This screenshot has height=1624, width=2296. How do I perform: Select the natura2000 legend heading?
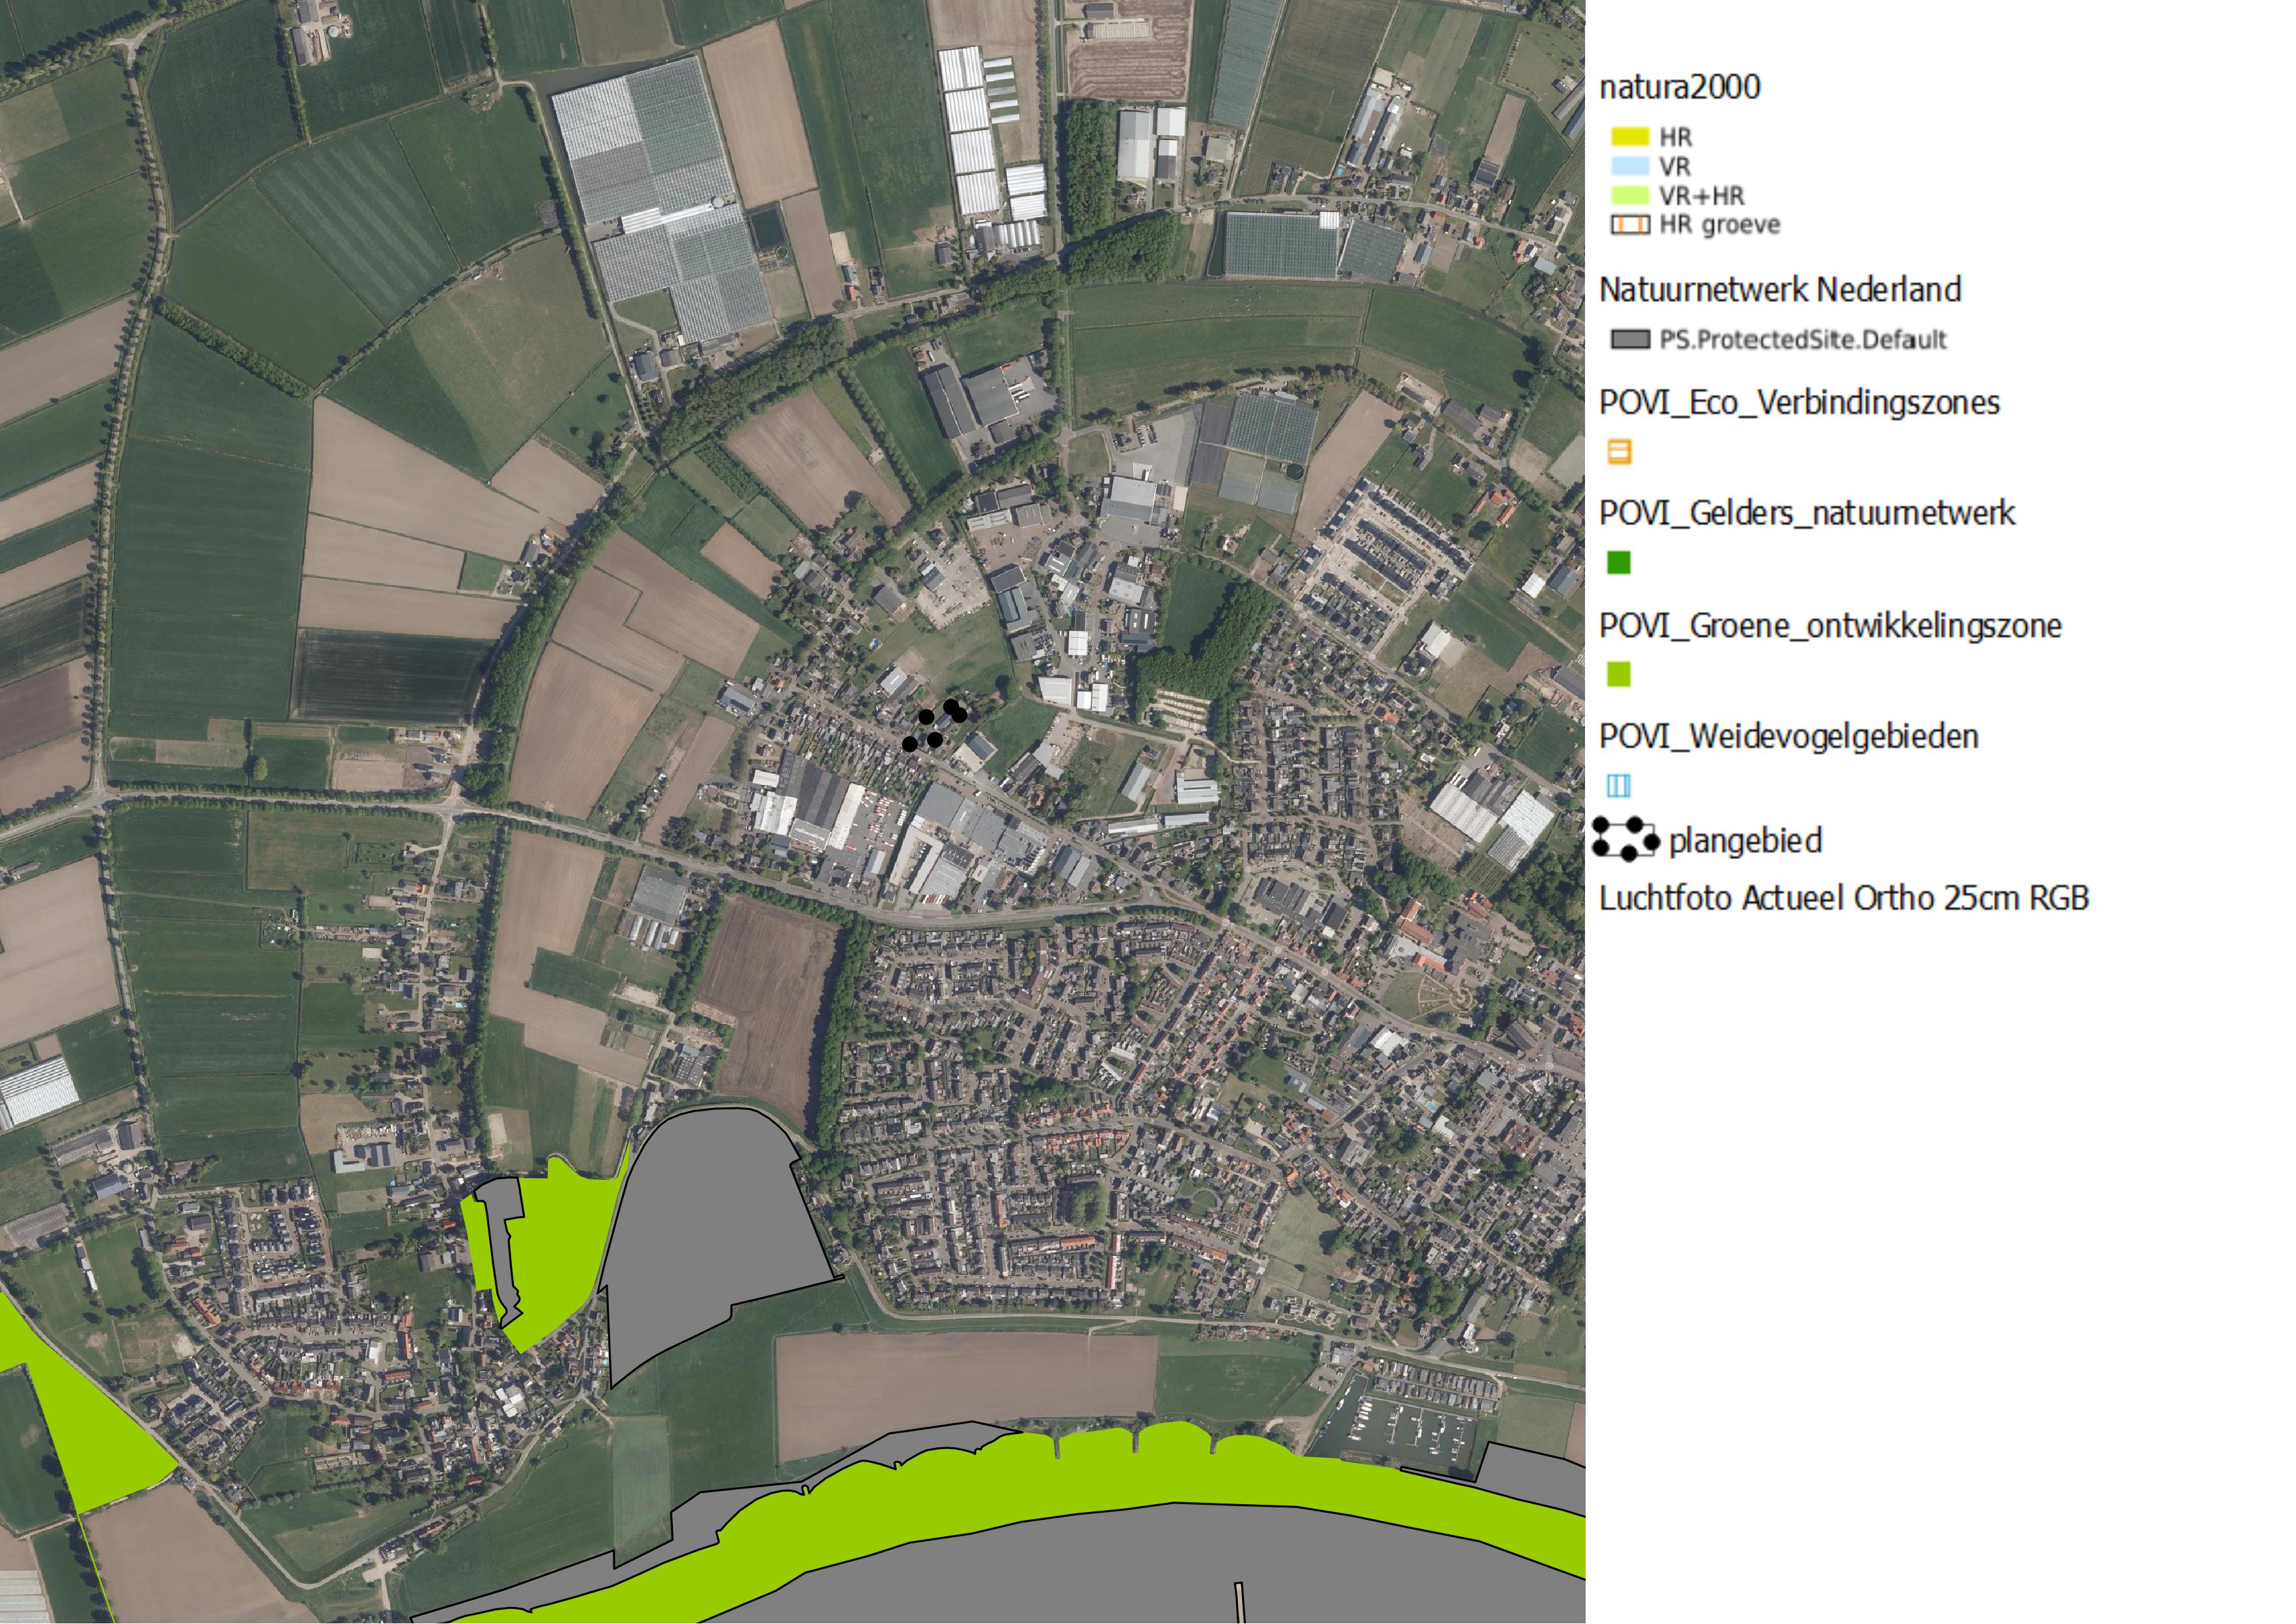(1679, 87)
